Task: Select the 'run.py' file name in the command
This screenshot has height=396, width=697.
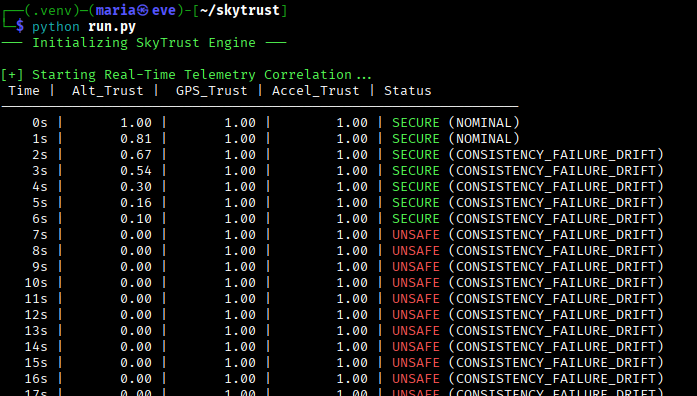Action: point(112,27)
